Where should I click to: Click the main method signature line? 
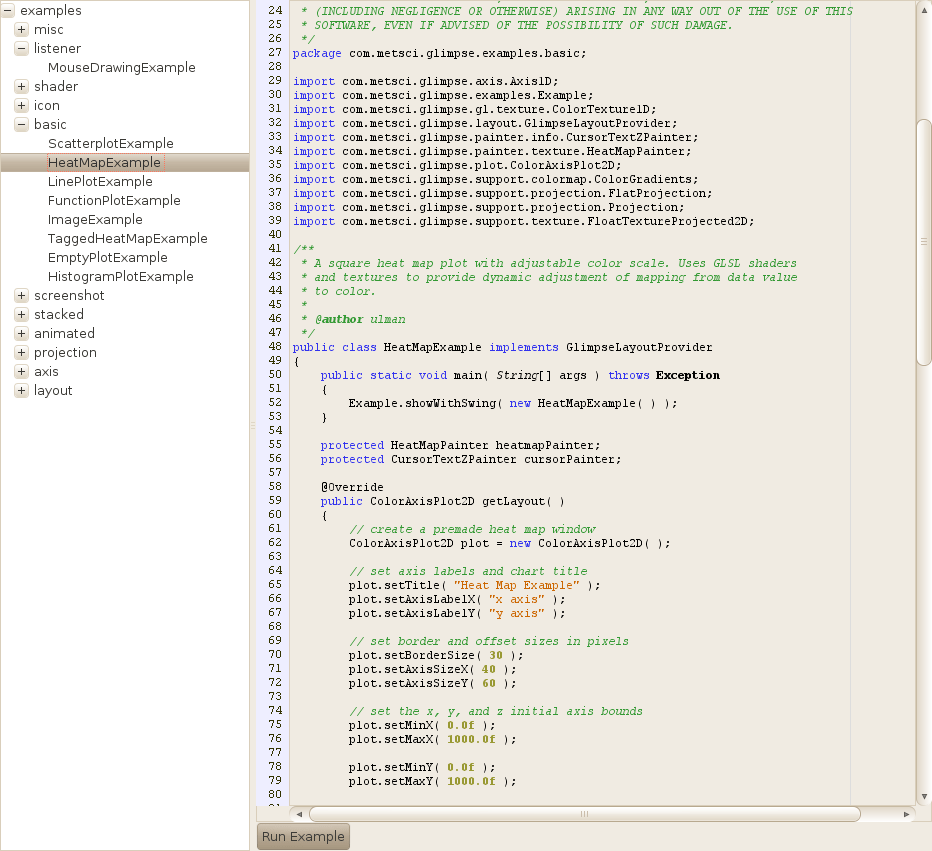click(520, 376)
